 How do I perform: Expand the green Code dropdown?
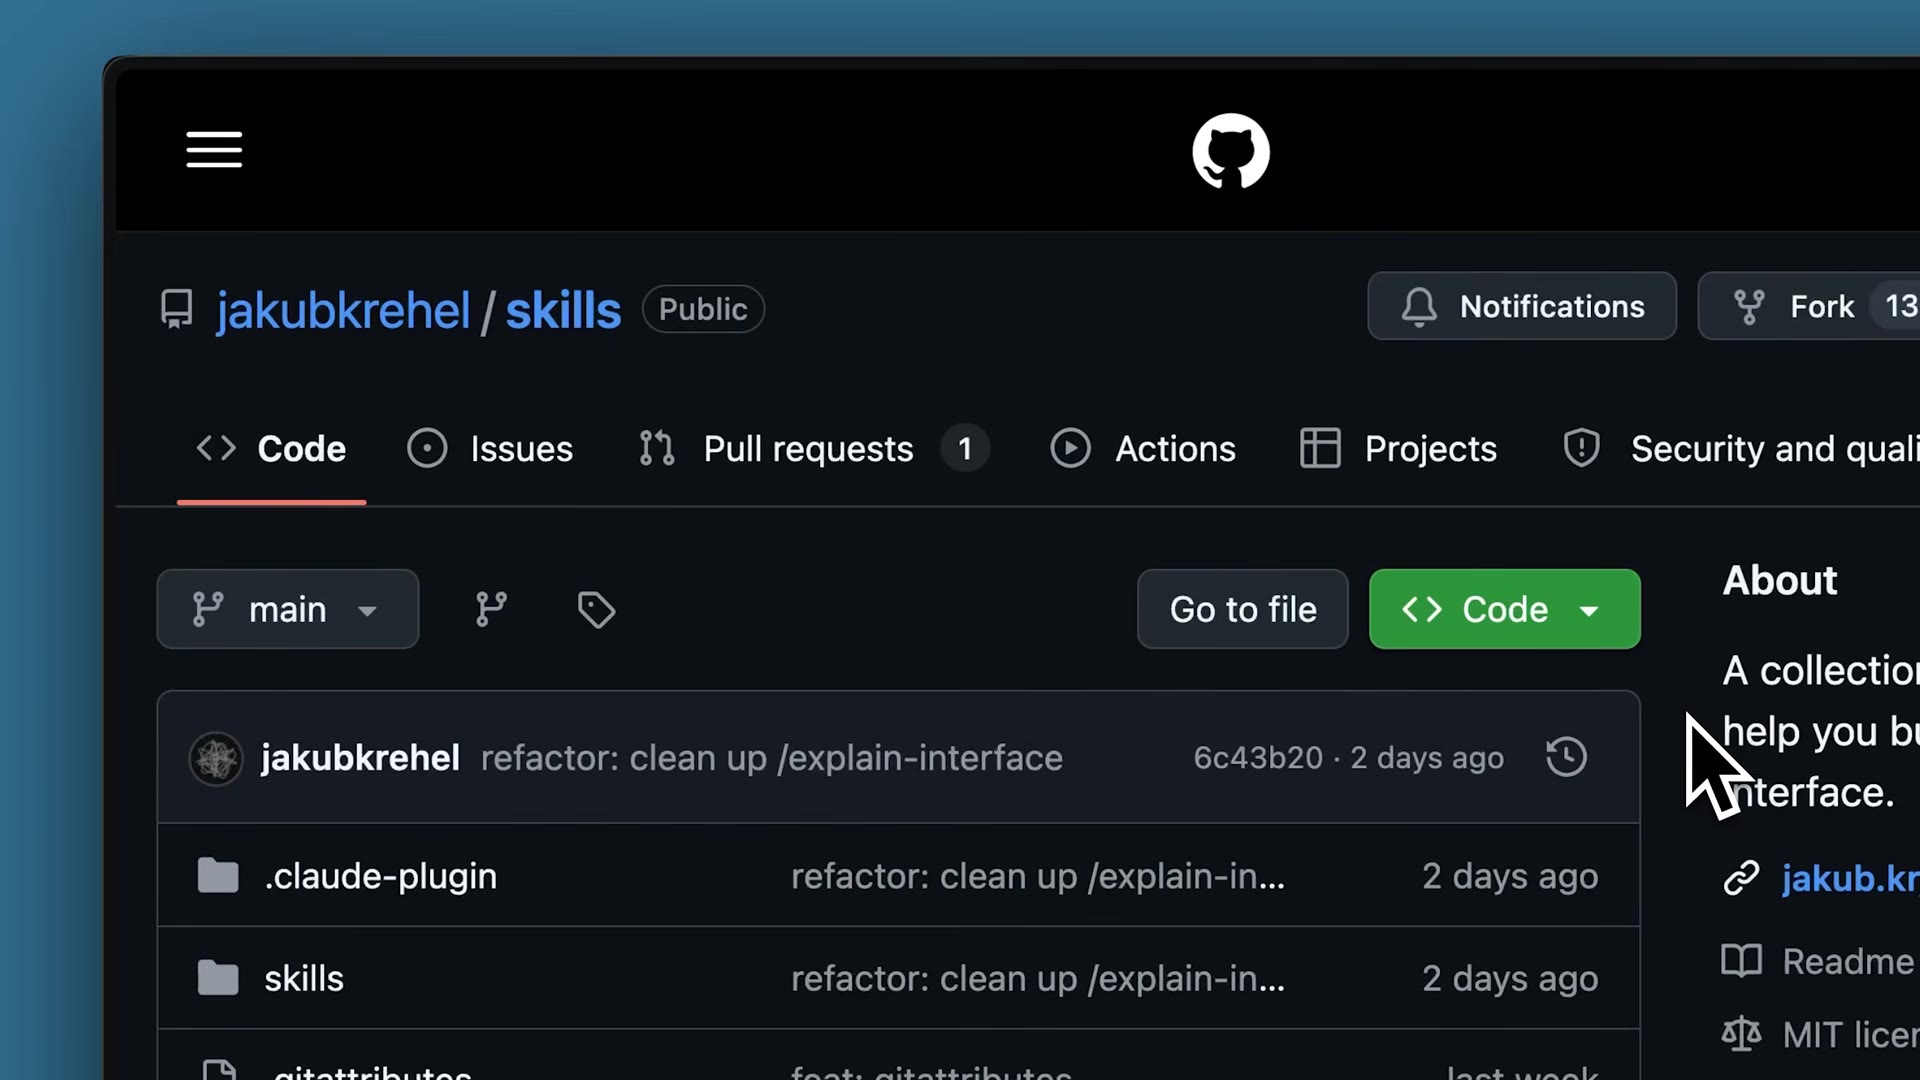1505,609
